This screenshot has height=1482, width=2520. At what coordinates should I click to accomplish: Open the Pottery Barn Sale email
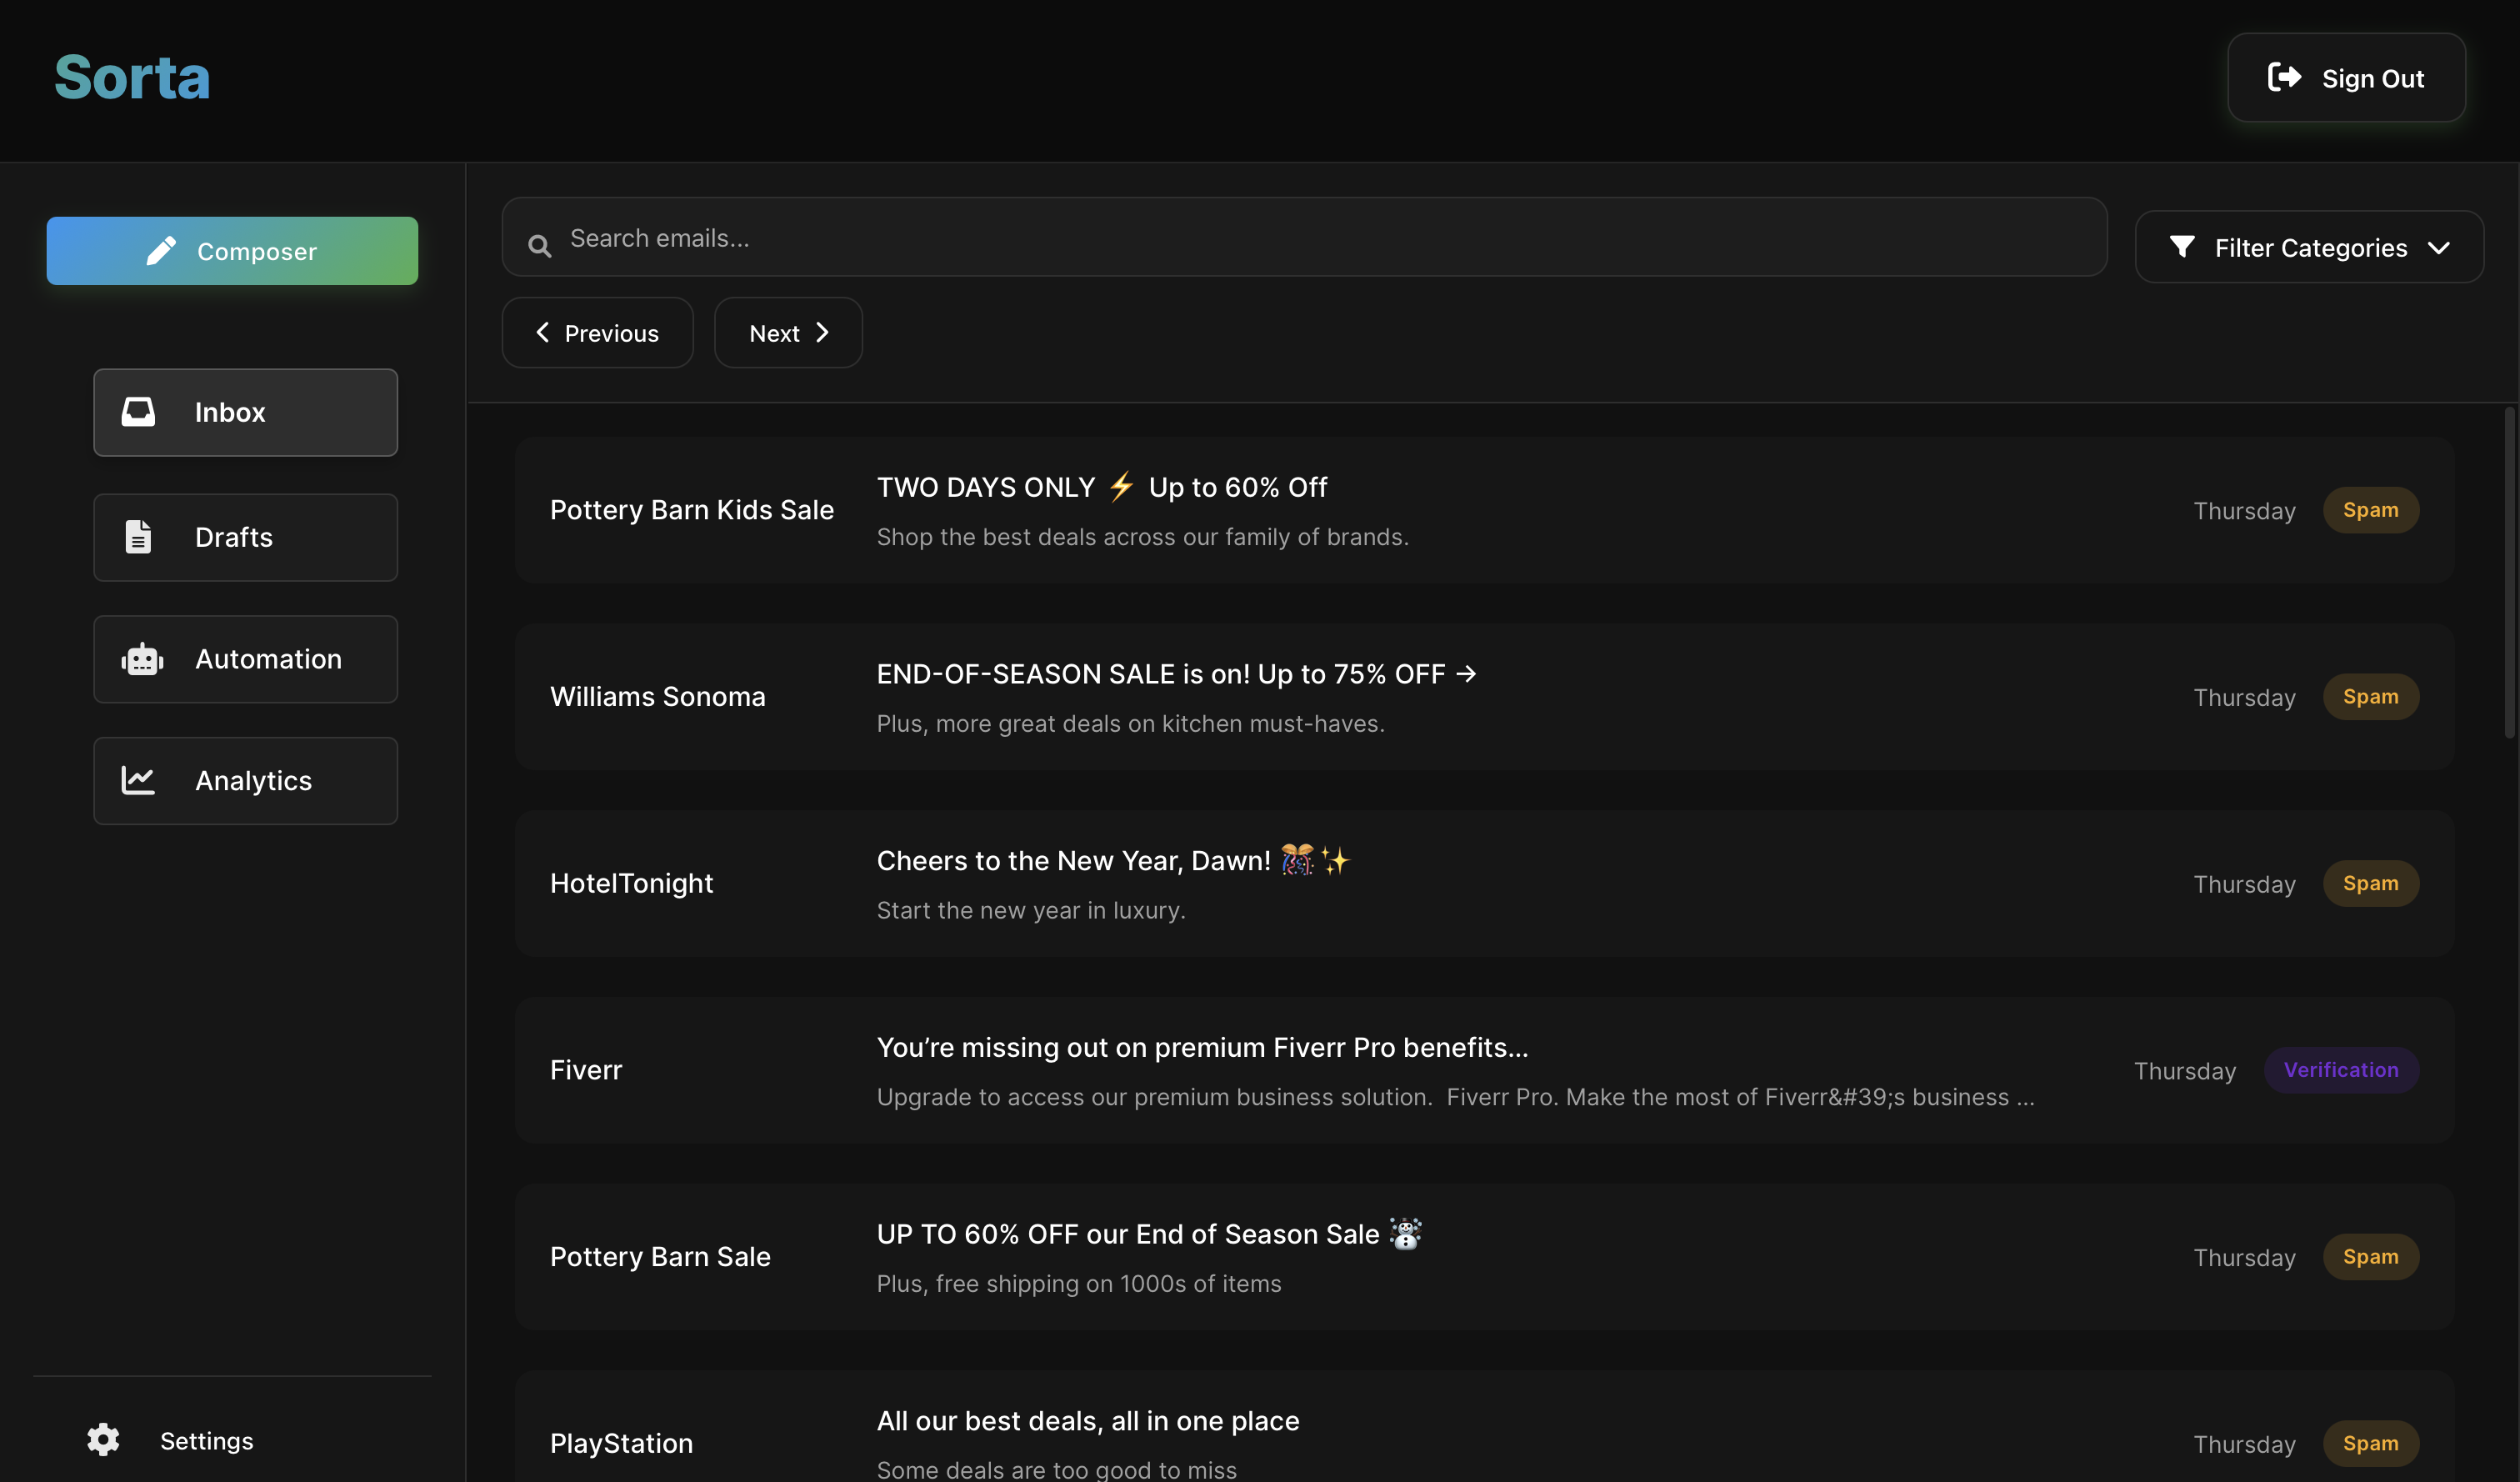[x=1484, y=1257]
